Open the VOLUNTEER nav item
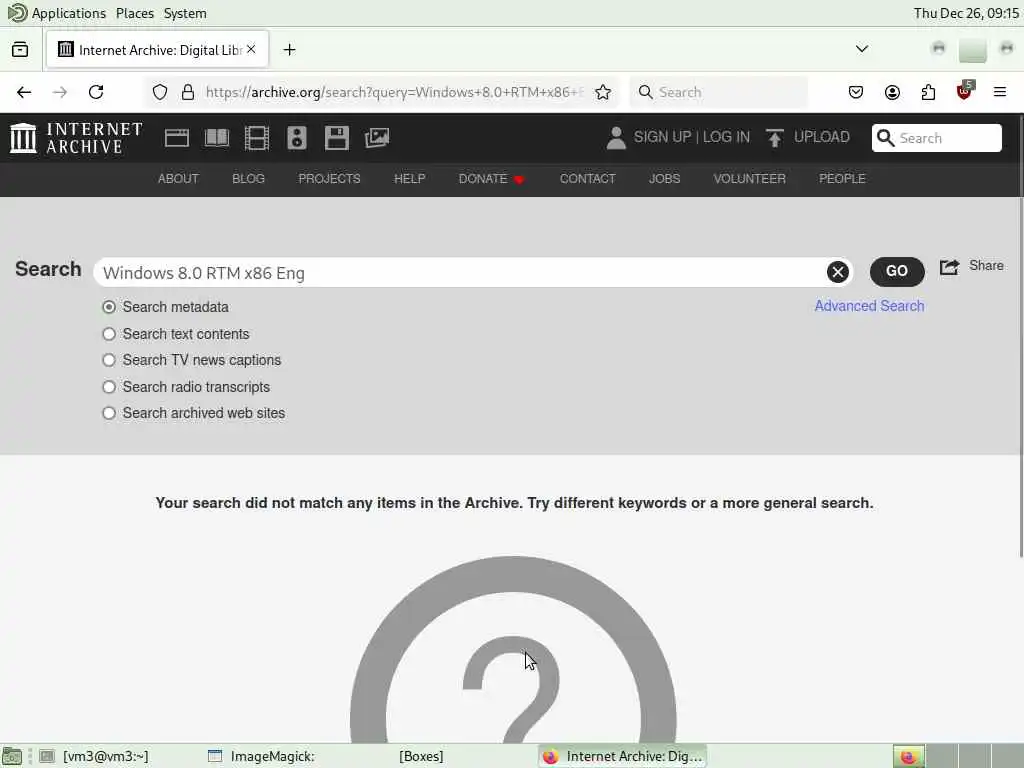This screenshot has width=1024, height=768. 750,178
